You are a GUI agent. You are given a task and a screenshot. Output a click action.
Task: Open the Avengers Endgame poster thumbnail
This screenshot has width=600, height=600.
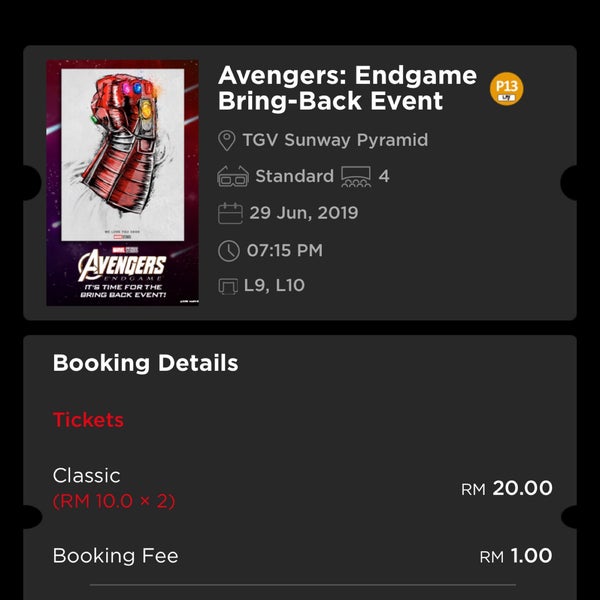(x=122, y=183)
